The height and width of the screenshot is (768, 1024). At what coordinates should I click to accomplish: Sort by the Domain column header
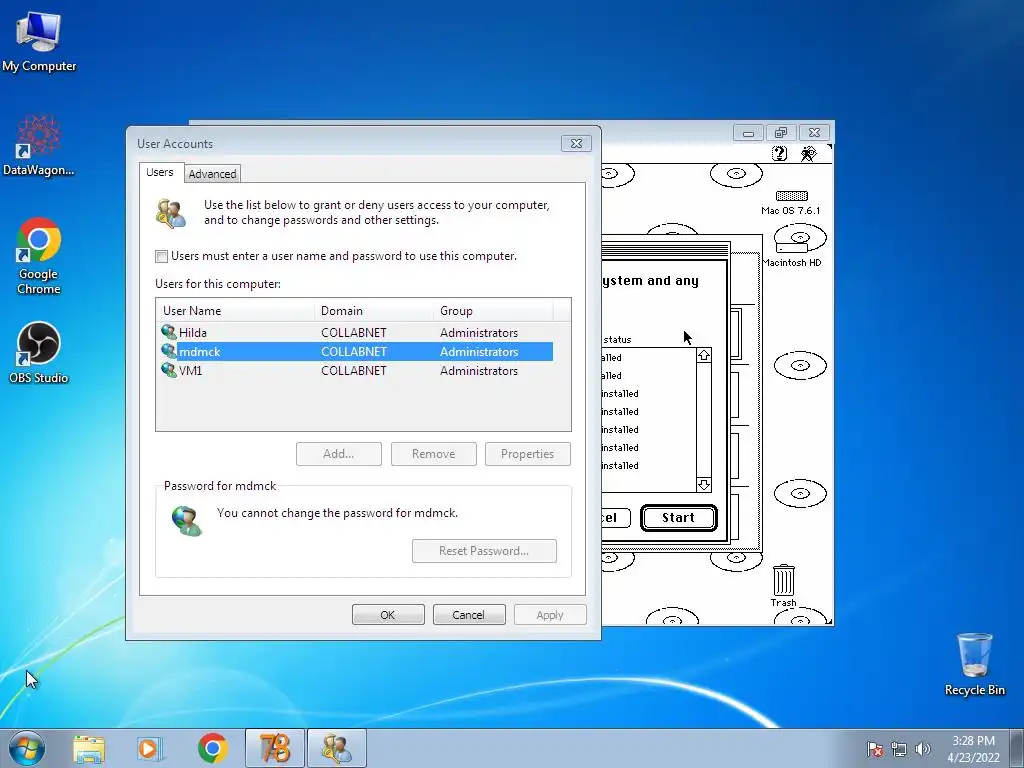pyautogui.click(x=374, y=310)
